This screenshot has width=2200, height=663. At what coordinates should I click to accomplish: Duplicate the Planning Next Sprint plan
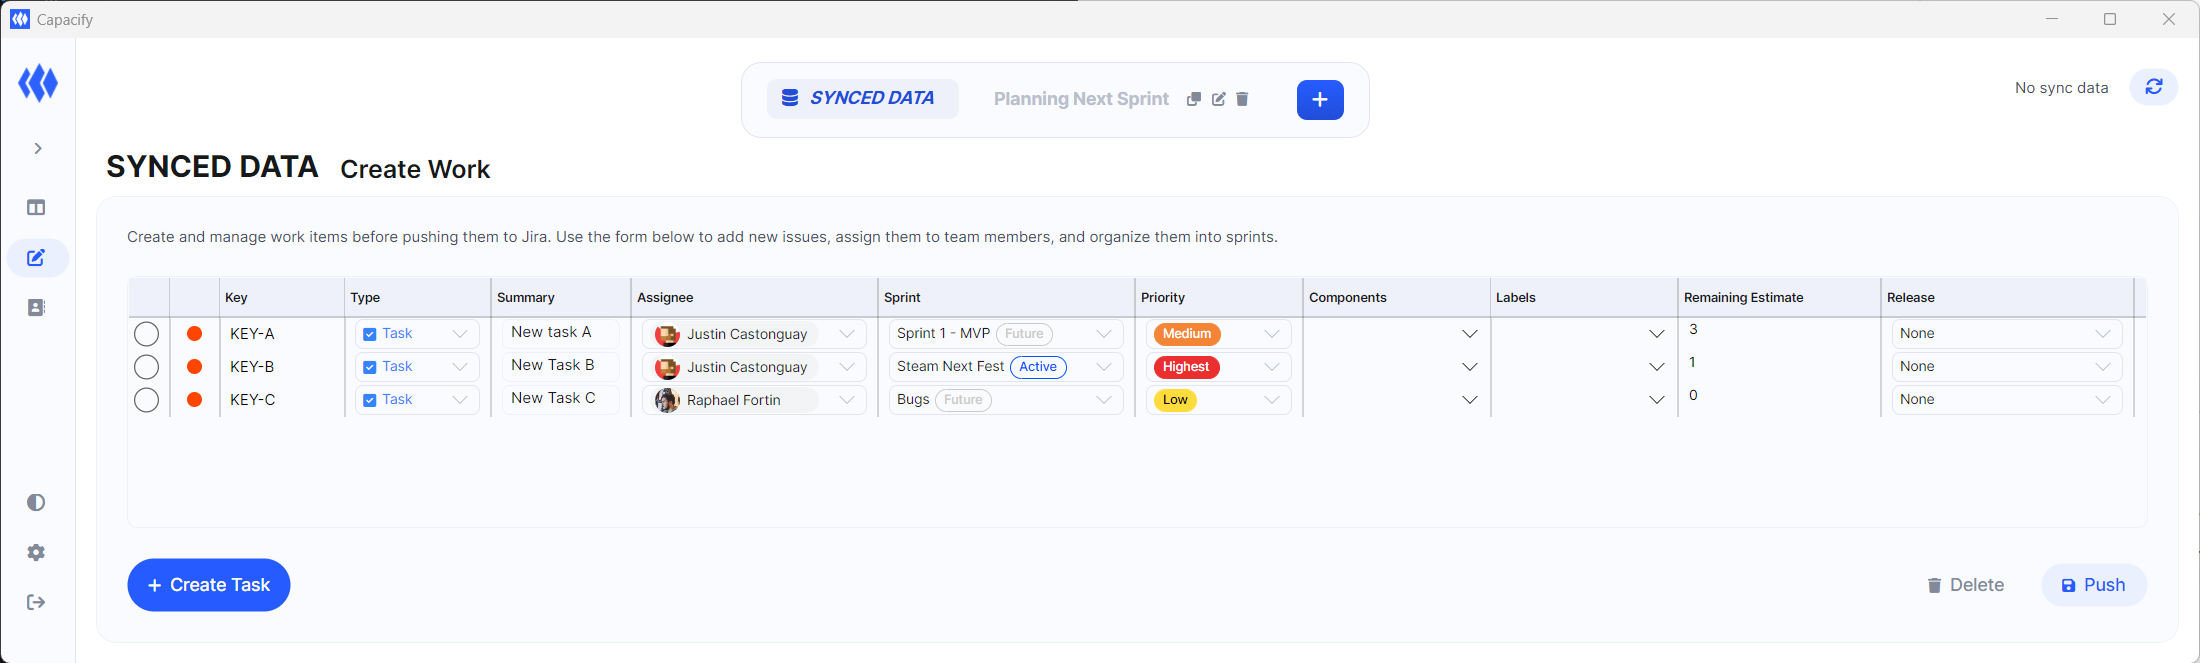point(1194,99)
